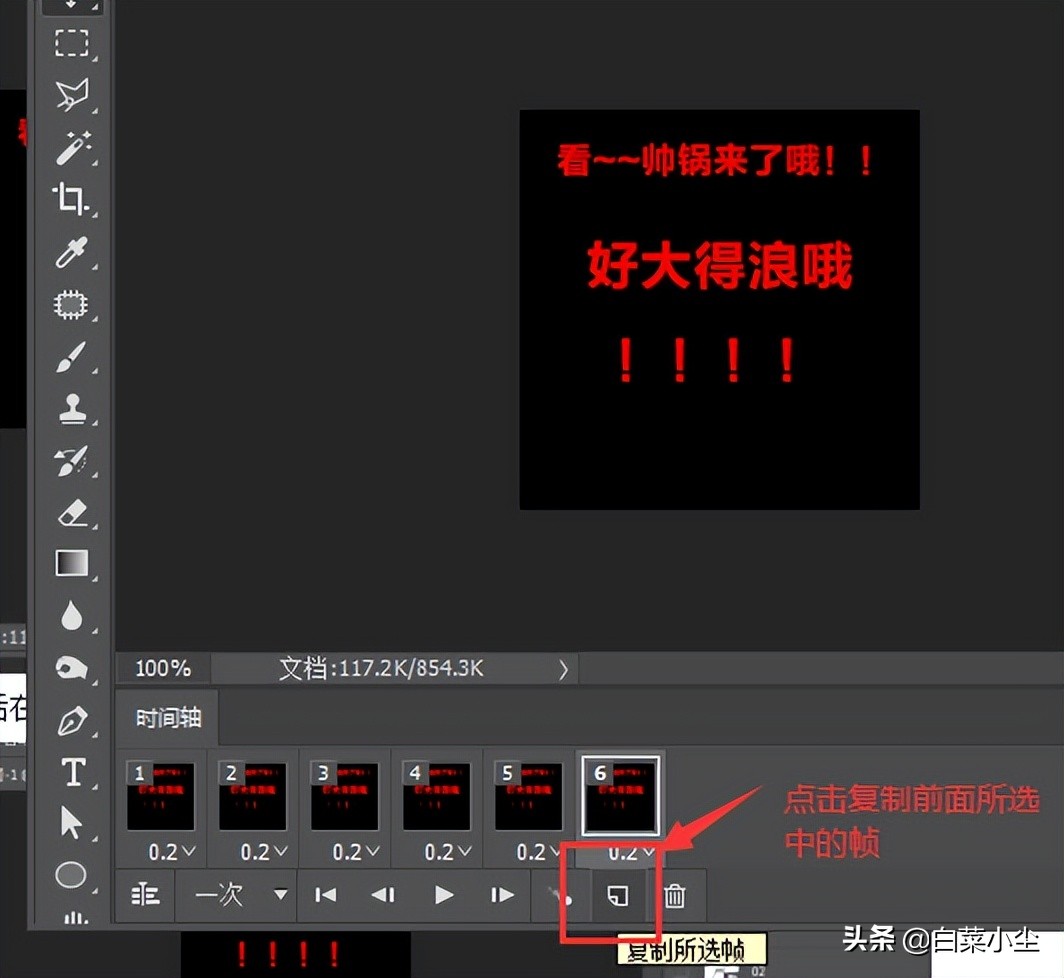Screen dimensions: 1064x978
Task: Delete the selected frame with the trash button
Action: tap(676, 895)
